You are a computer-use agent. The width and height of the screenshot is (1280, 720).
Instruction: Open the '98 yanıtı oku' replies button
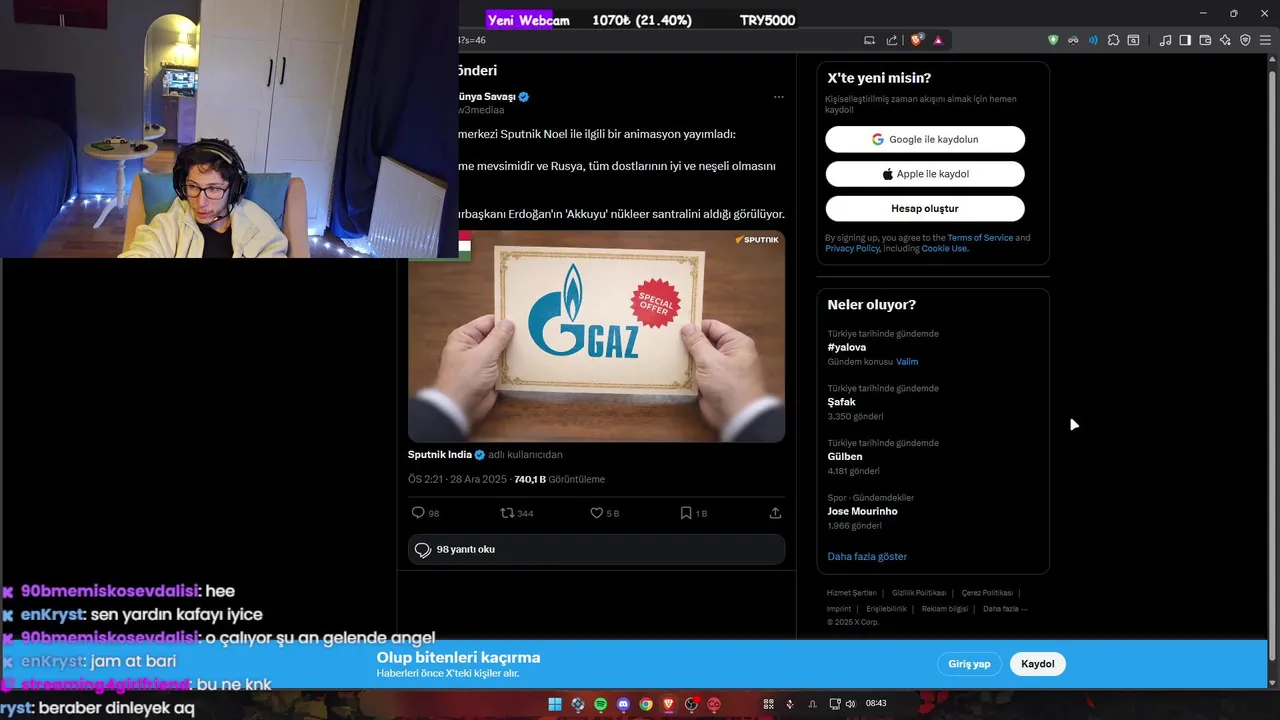(x=596, y=550)
